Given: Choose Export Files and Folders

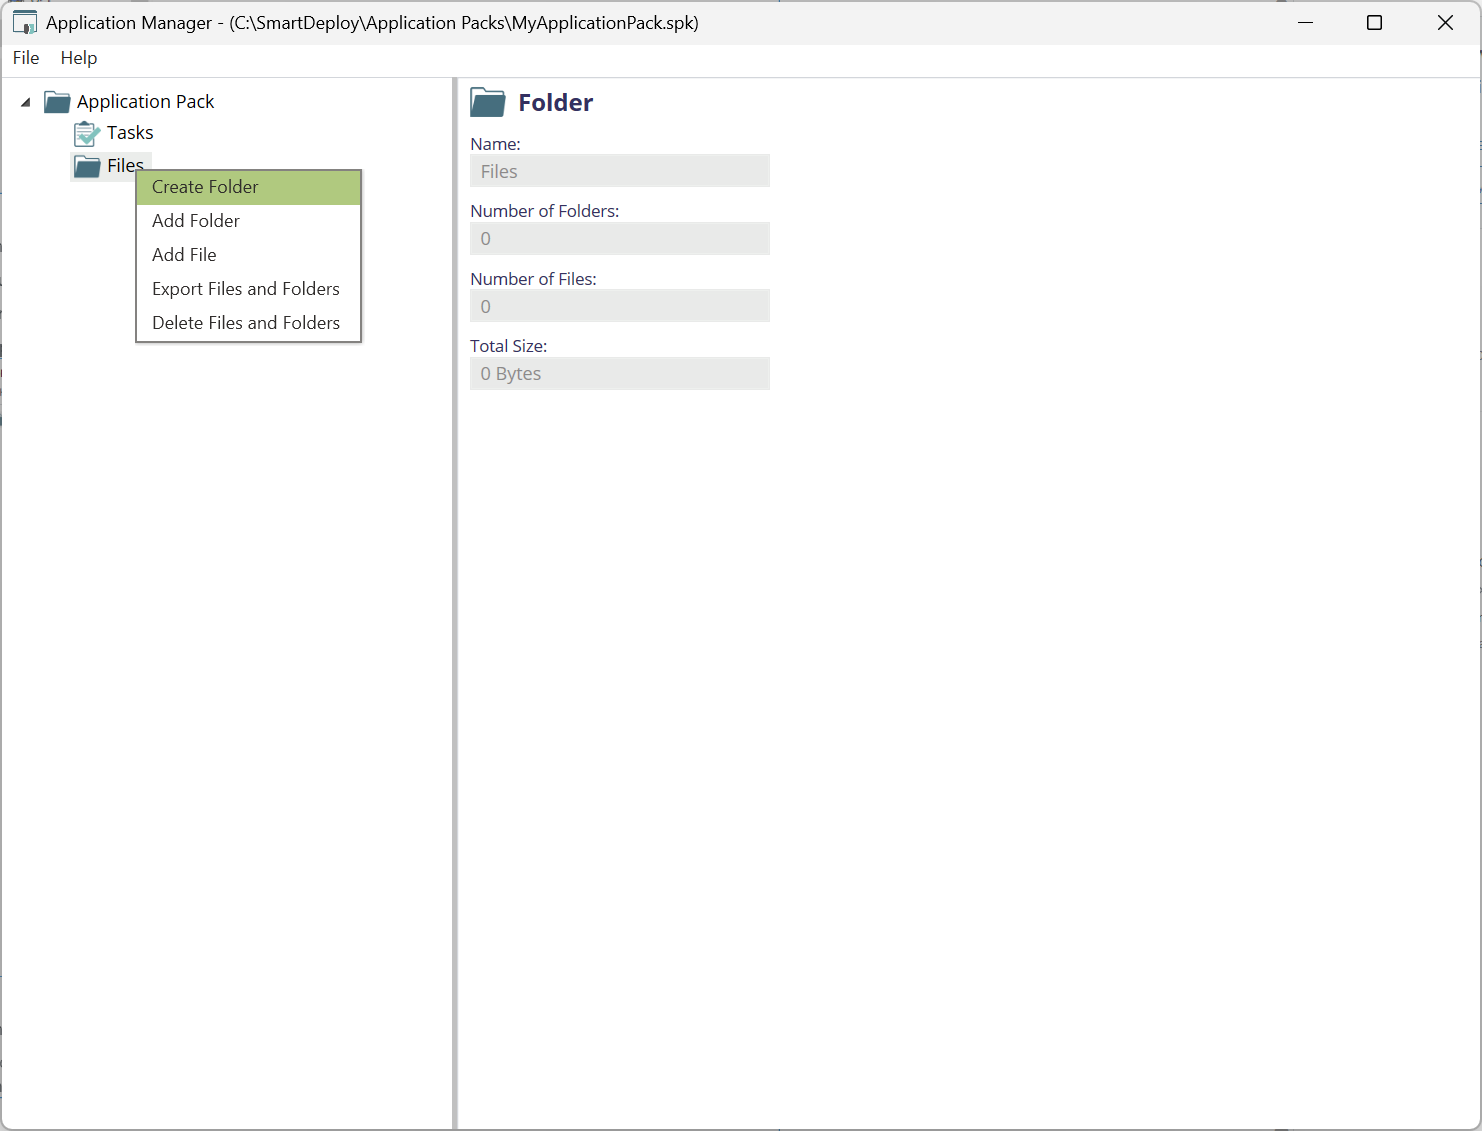Looking at the screenshot, I should (246, 289).
